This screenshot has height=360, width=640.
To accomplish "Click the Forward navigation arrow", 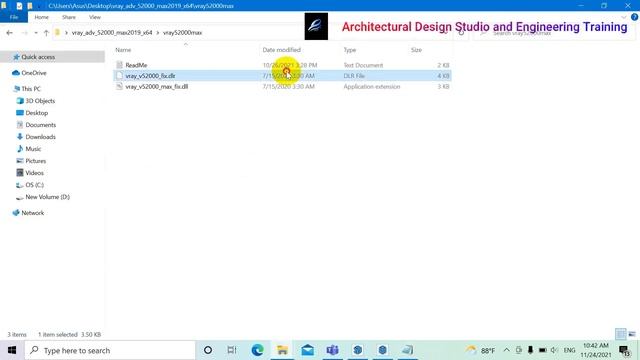I will [x=24, y=33].
